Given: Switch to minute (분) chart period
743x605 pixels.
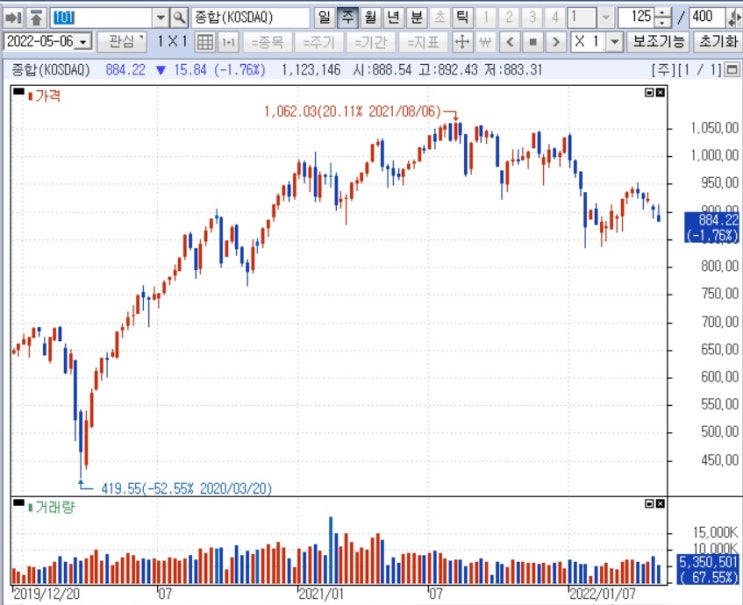Looking at the screenshot, I should [417, 18].
